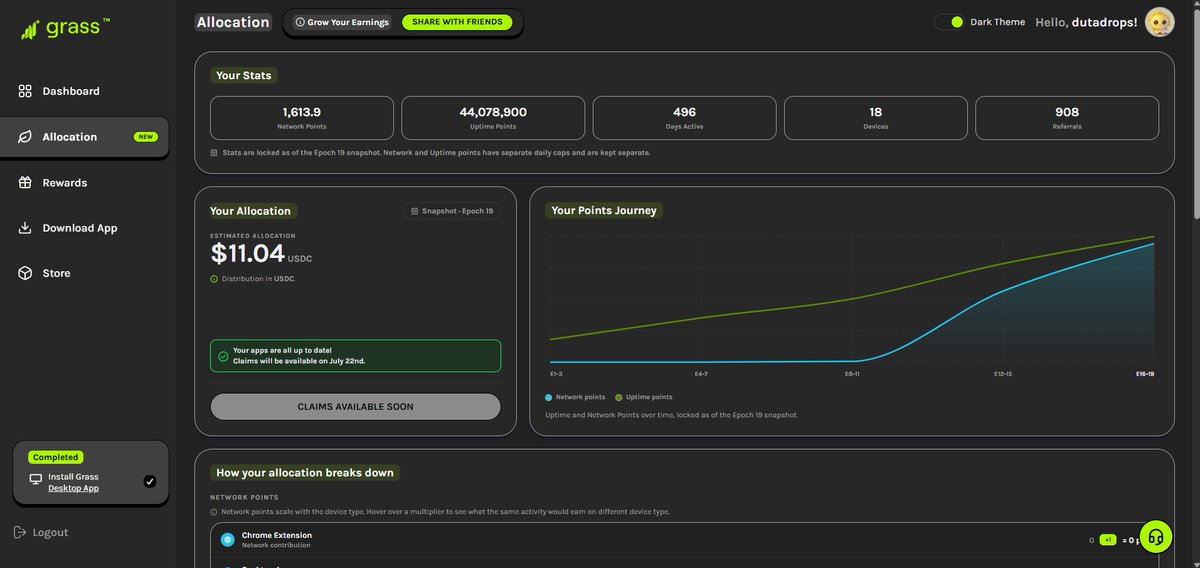Click the Store box icon
This screenshot has width=1200, height=568.
coord(25,273)
